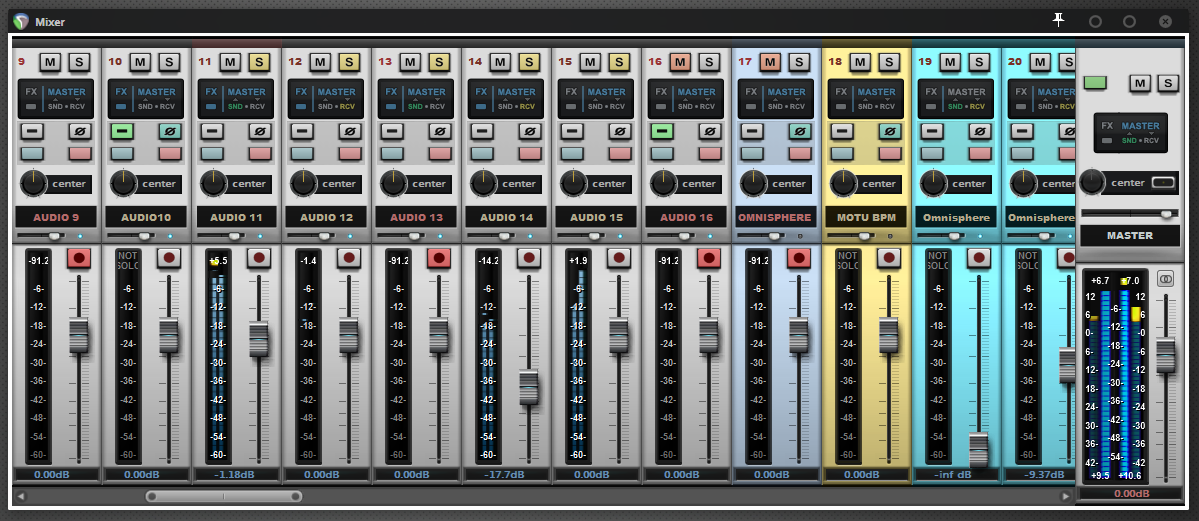Unsolo the AUDIO 11 track
The width and height of the screenshot is (1199, 521).
(258, 62)
